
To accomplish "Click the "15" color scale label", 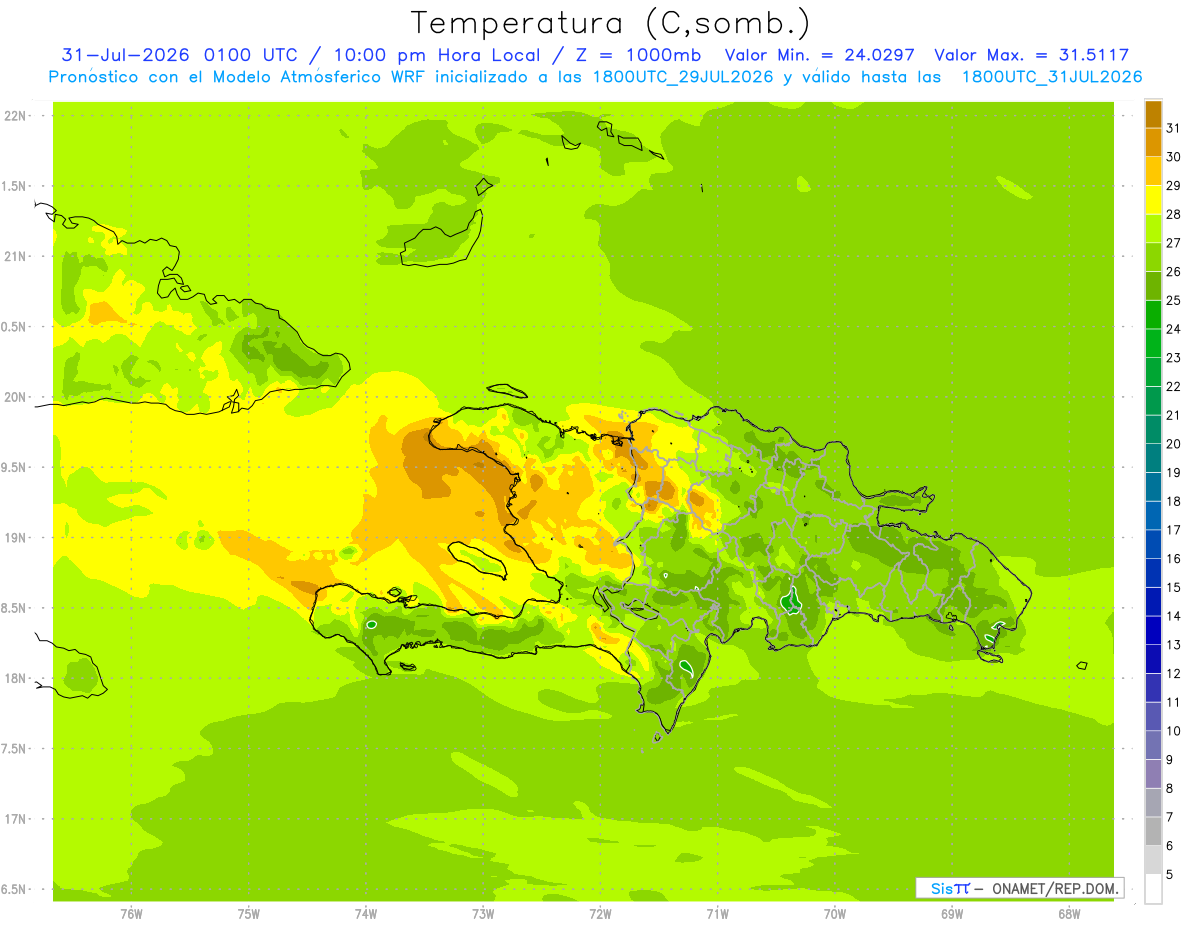I will tap(1173, 588).
